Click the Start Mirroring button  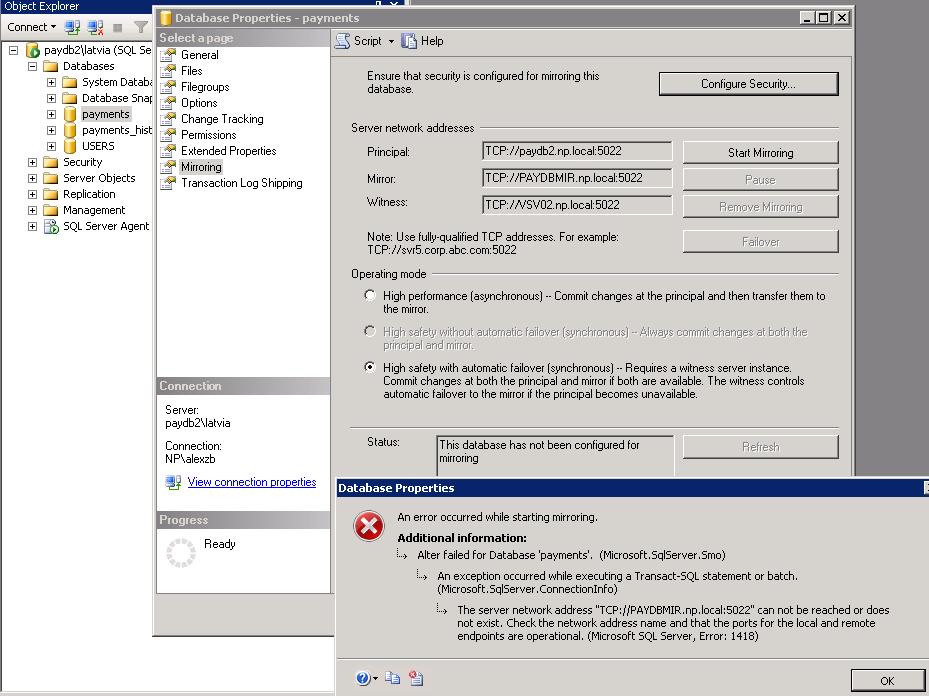click(760, 152)
